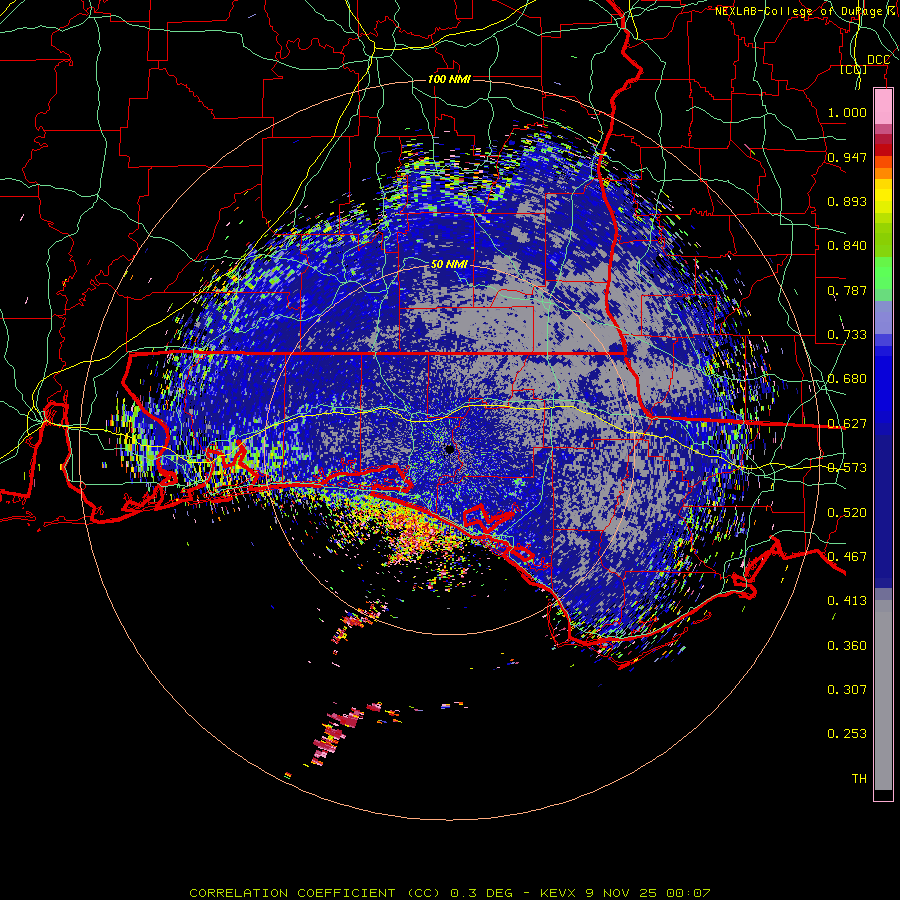Viewport: 900px width, 900px height.
Task: Click the 50 NMI range ring label
Action: tap(449, 265)
